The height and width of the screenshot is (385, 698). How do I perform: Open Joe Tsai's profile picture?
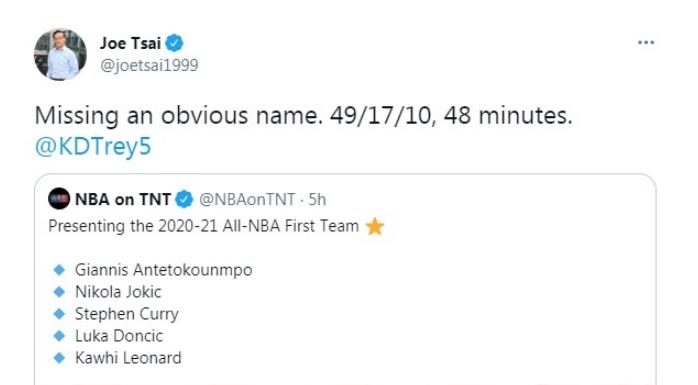[61, 55]
